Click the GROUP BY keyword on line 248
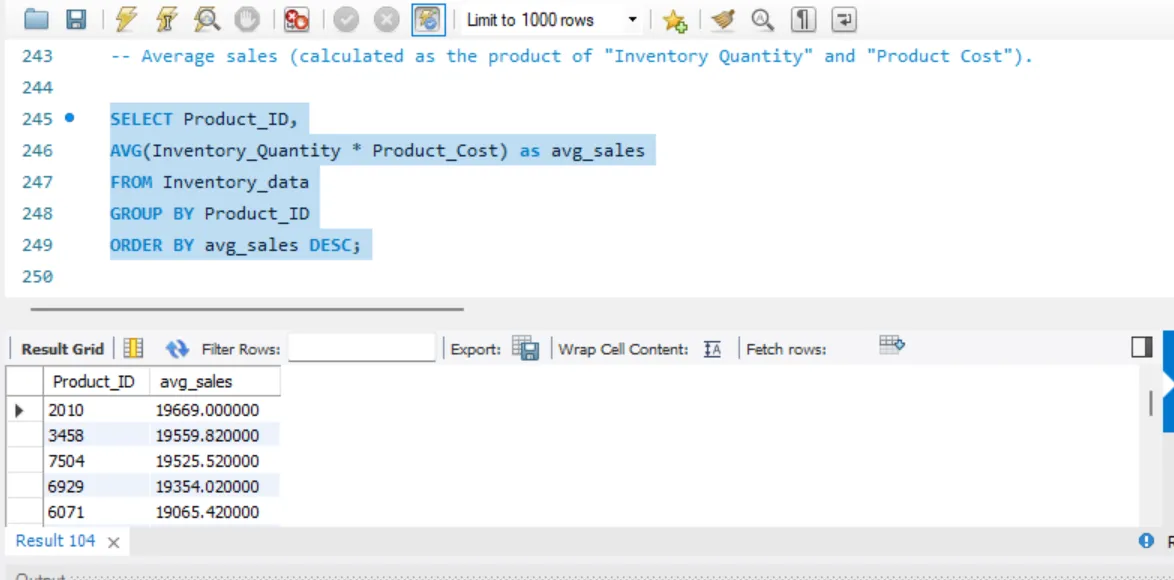The height and width of the screenshot is (580, 1174). coord(152,214)
